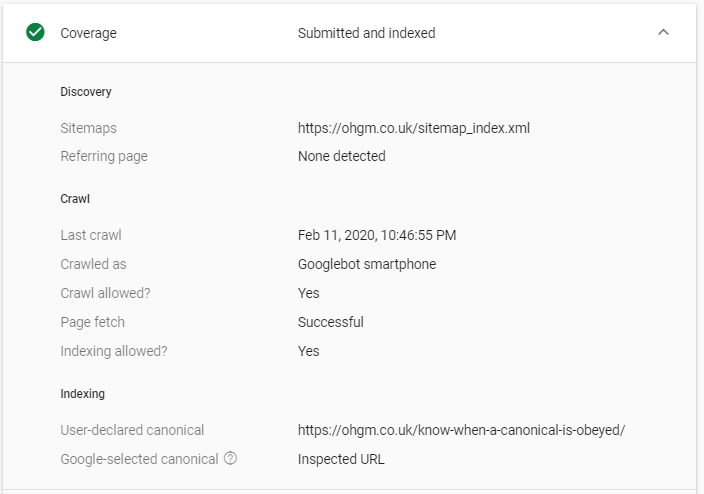Click the user-declared canonical URL
The width and height of the screenshot is (704, 494).
pyautogui.click(x=461, y=430)
